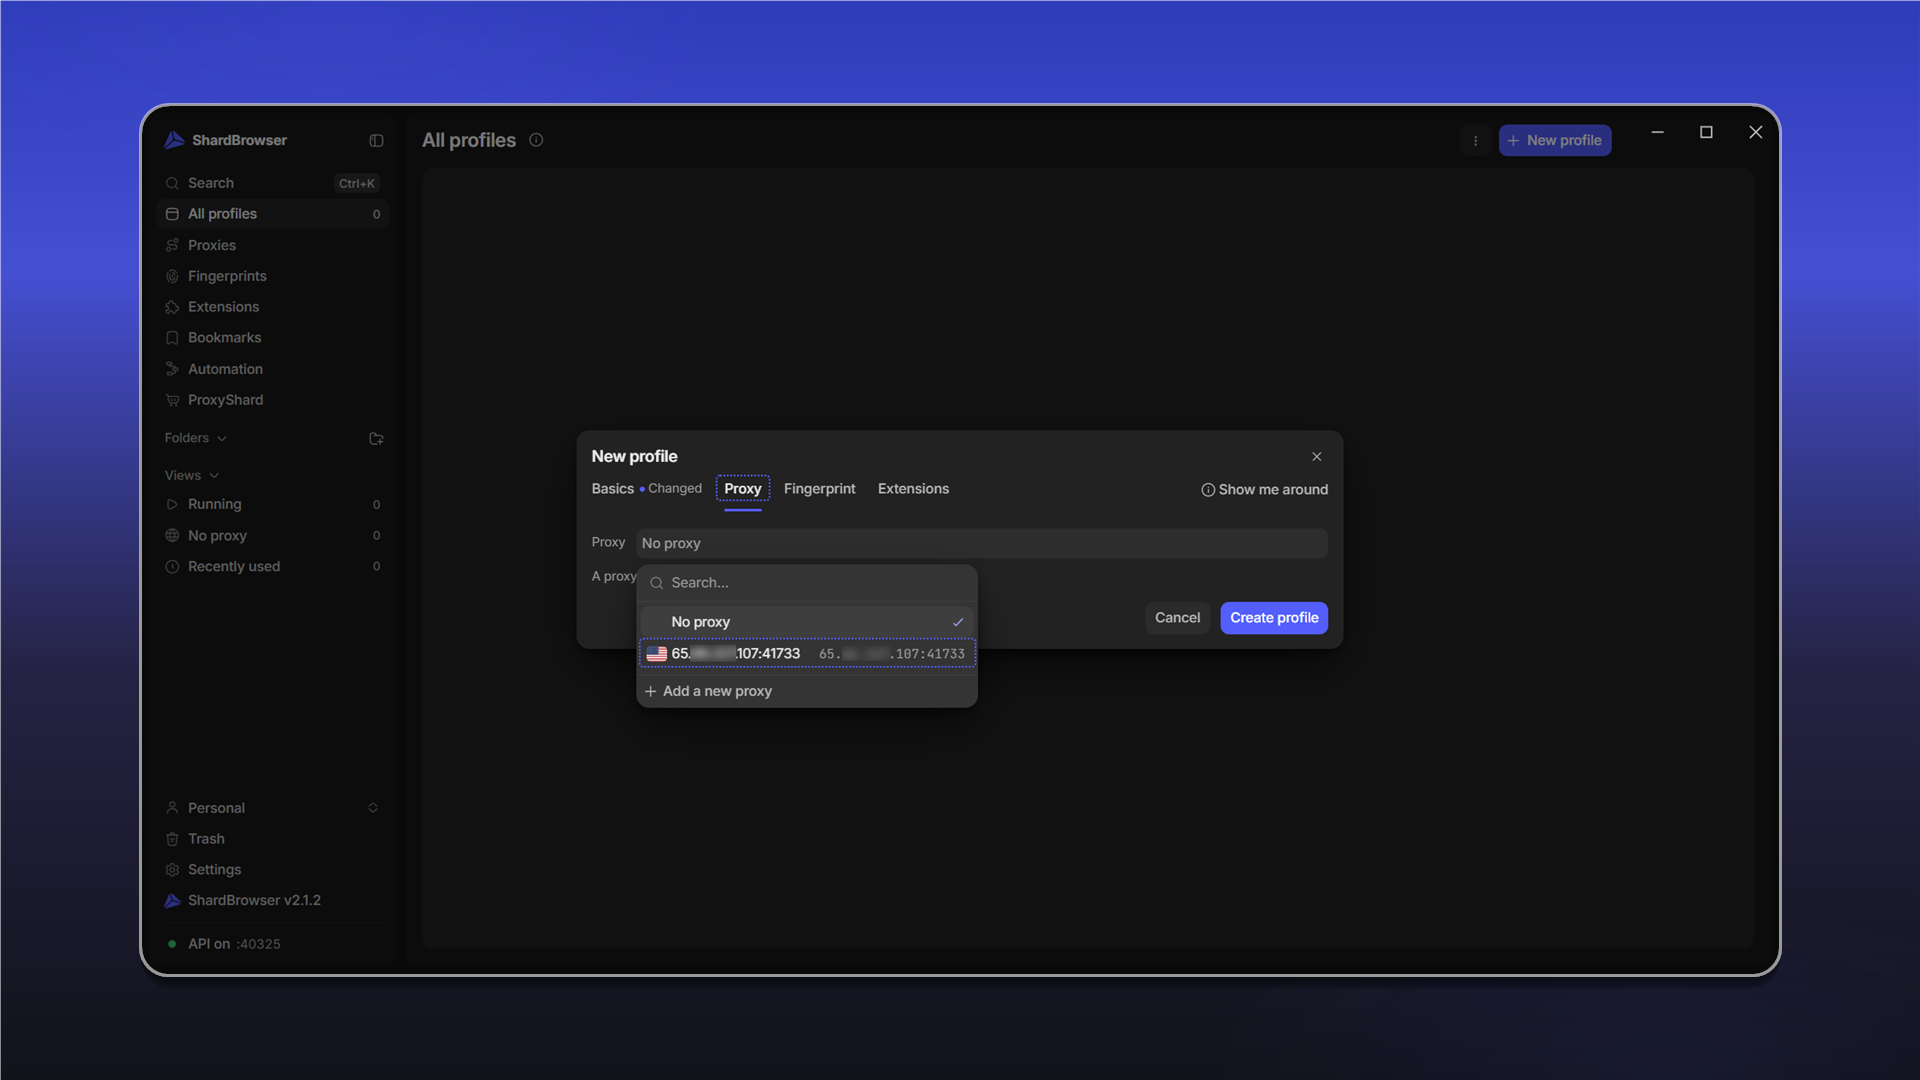
Task: Open the All profiles info icon
Action: [536, 140]
